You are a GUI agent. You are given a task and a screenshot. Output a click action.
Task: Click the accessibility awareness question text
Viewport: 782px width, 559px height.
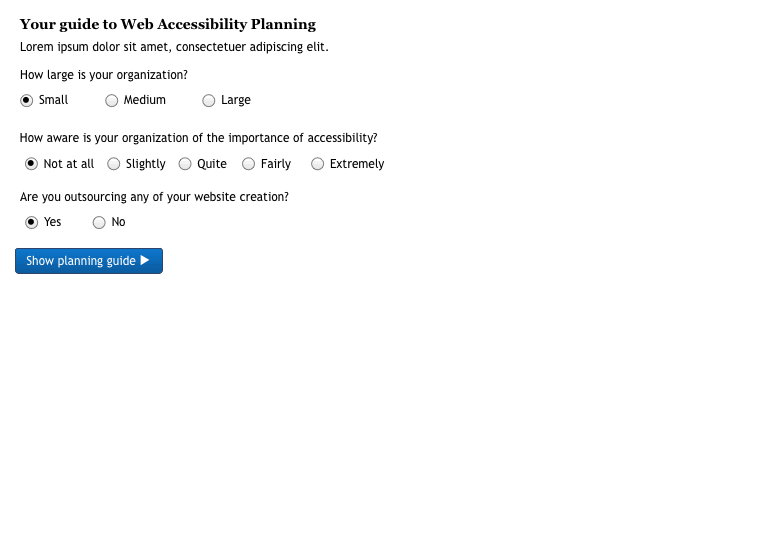pos(199,139)
